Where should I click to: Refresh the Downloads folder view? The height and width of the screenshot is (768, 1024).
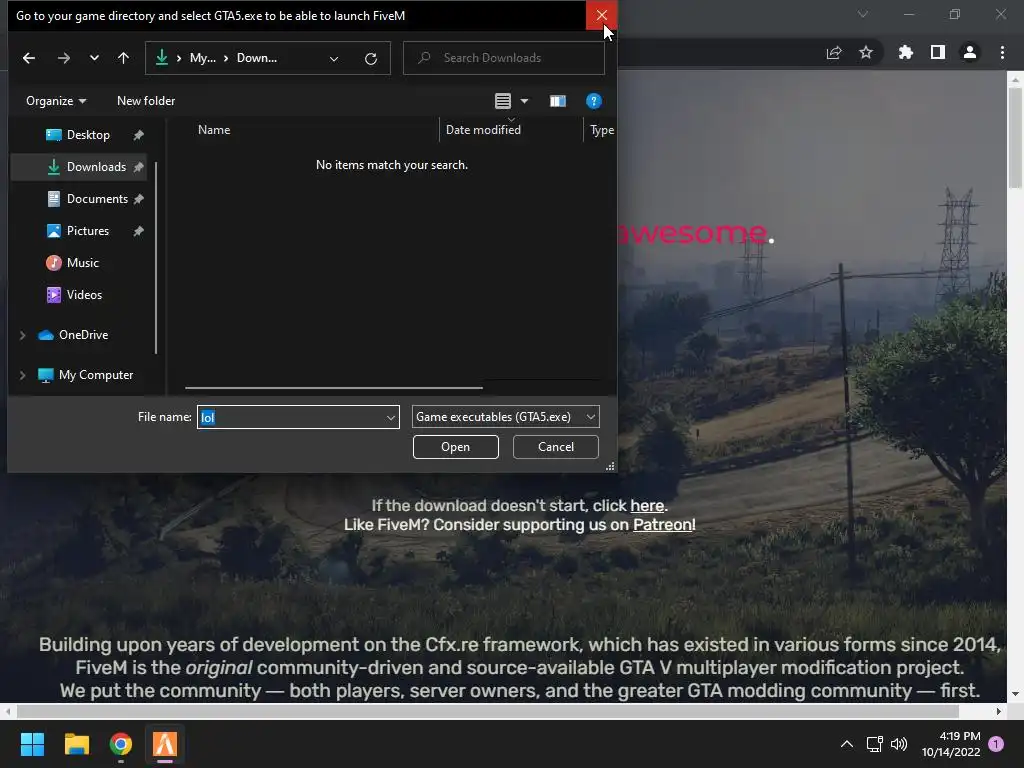click(x=371, y=59)
